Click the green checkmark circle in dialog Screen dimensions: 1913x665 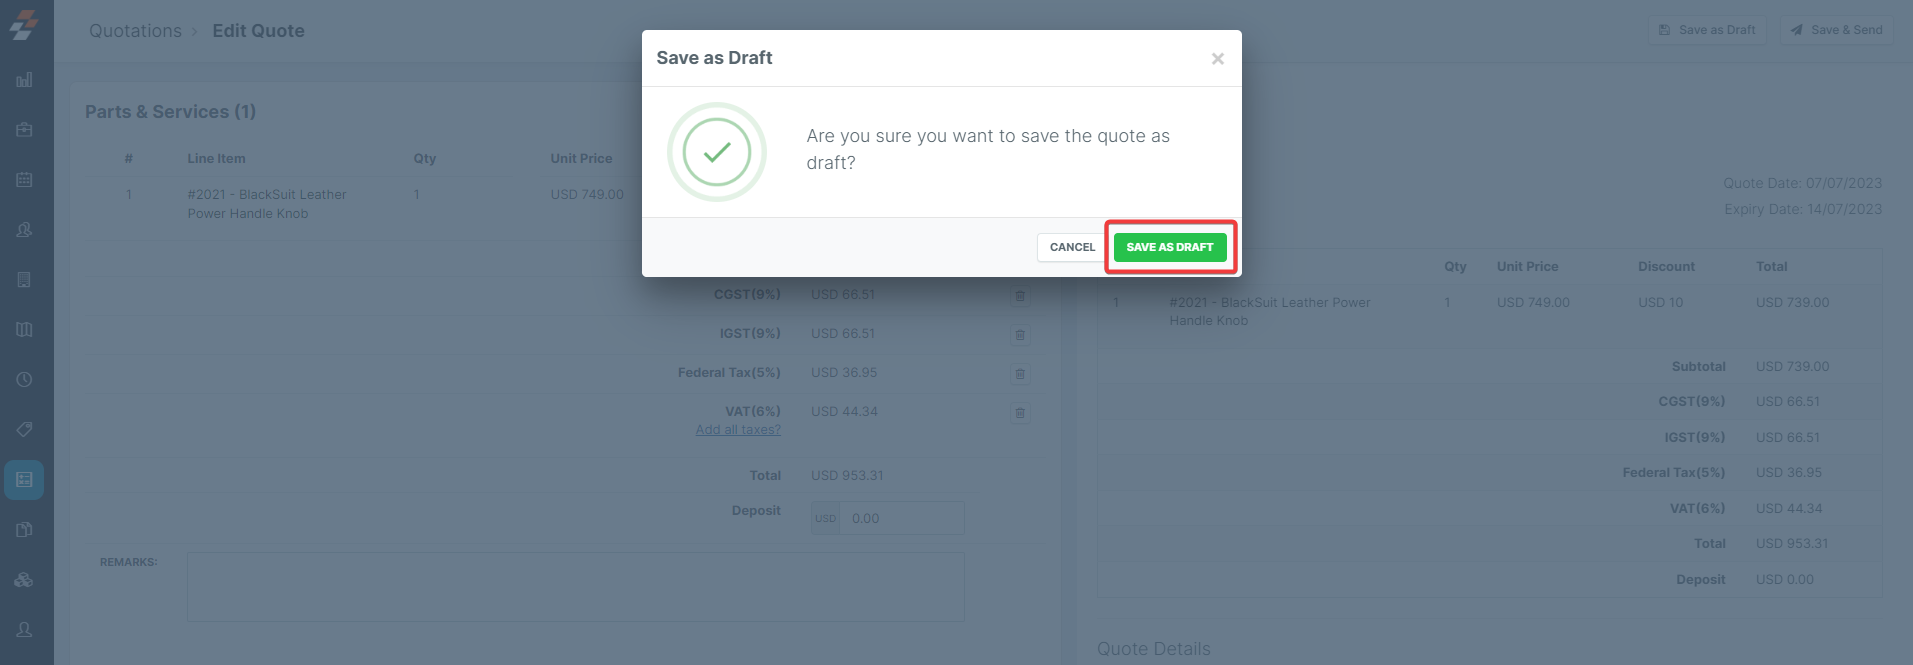click(717, 152)
